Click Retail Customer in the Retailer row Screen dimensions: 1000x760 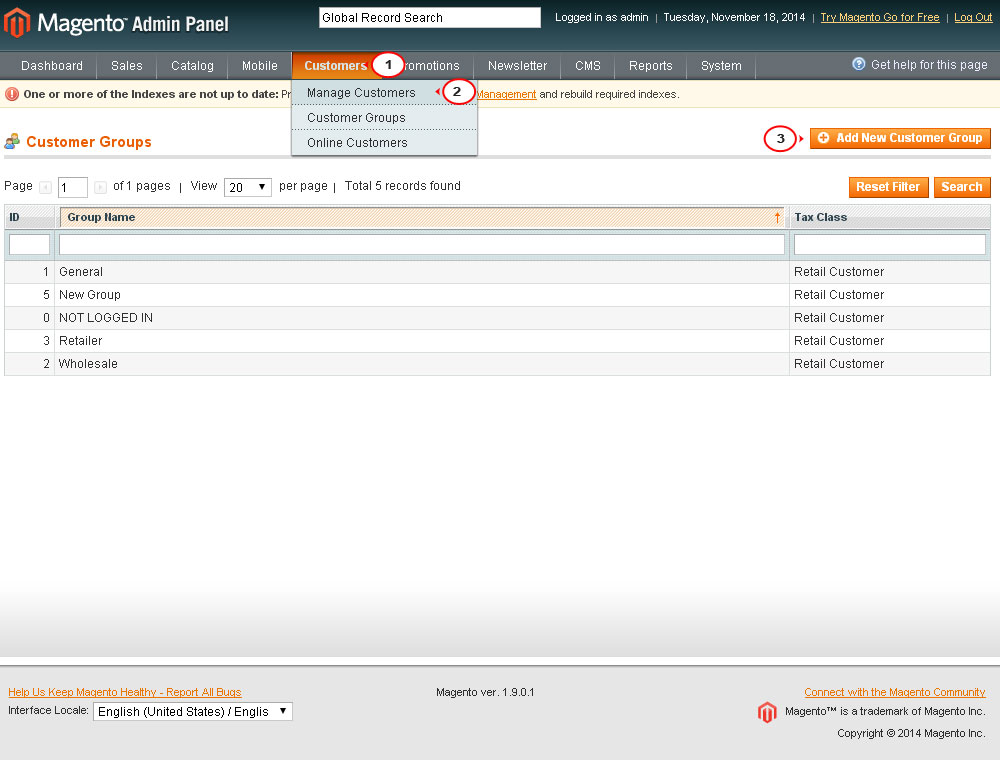coord(839,341)
